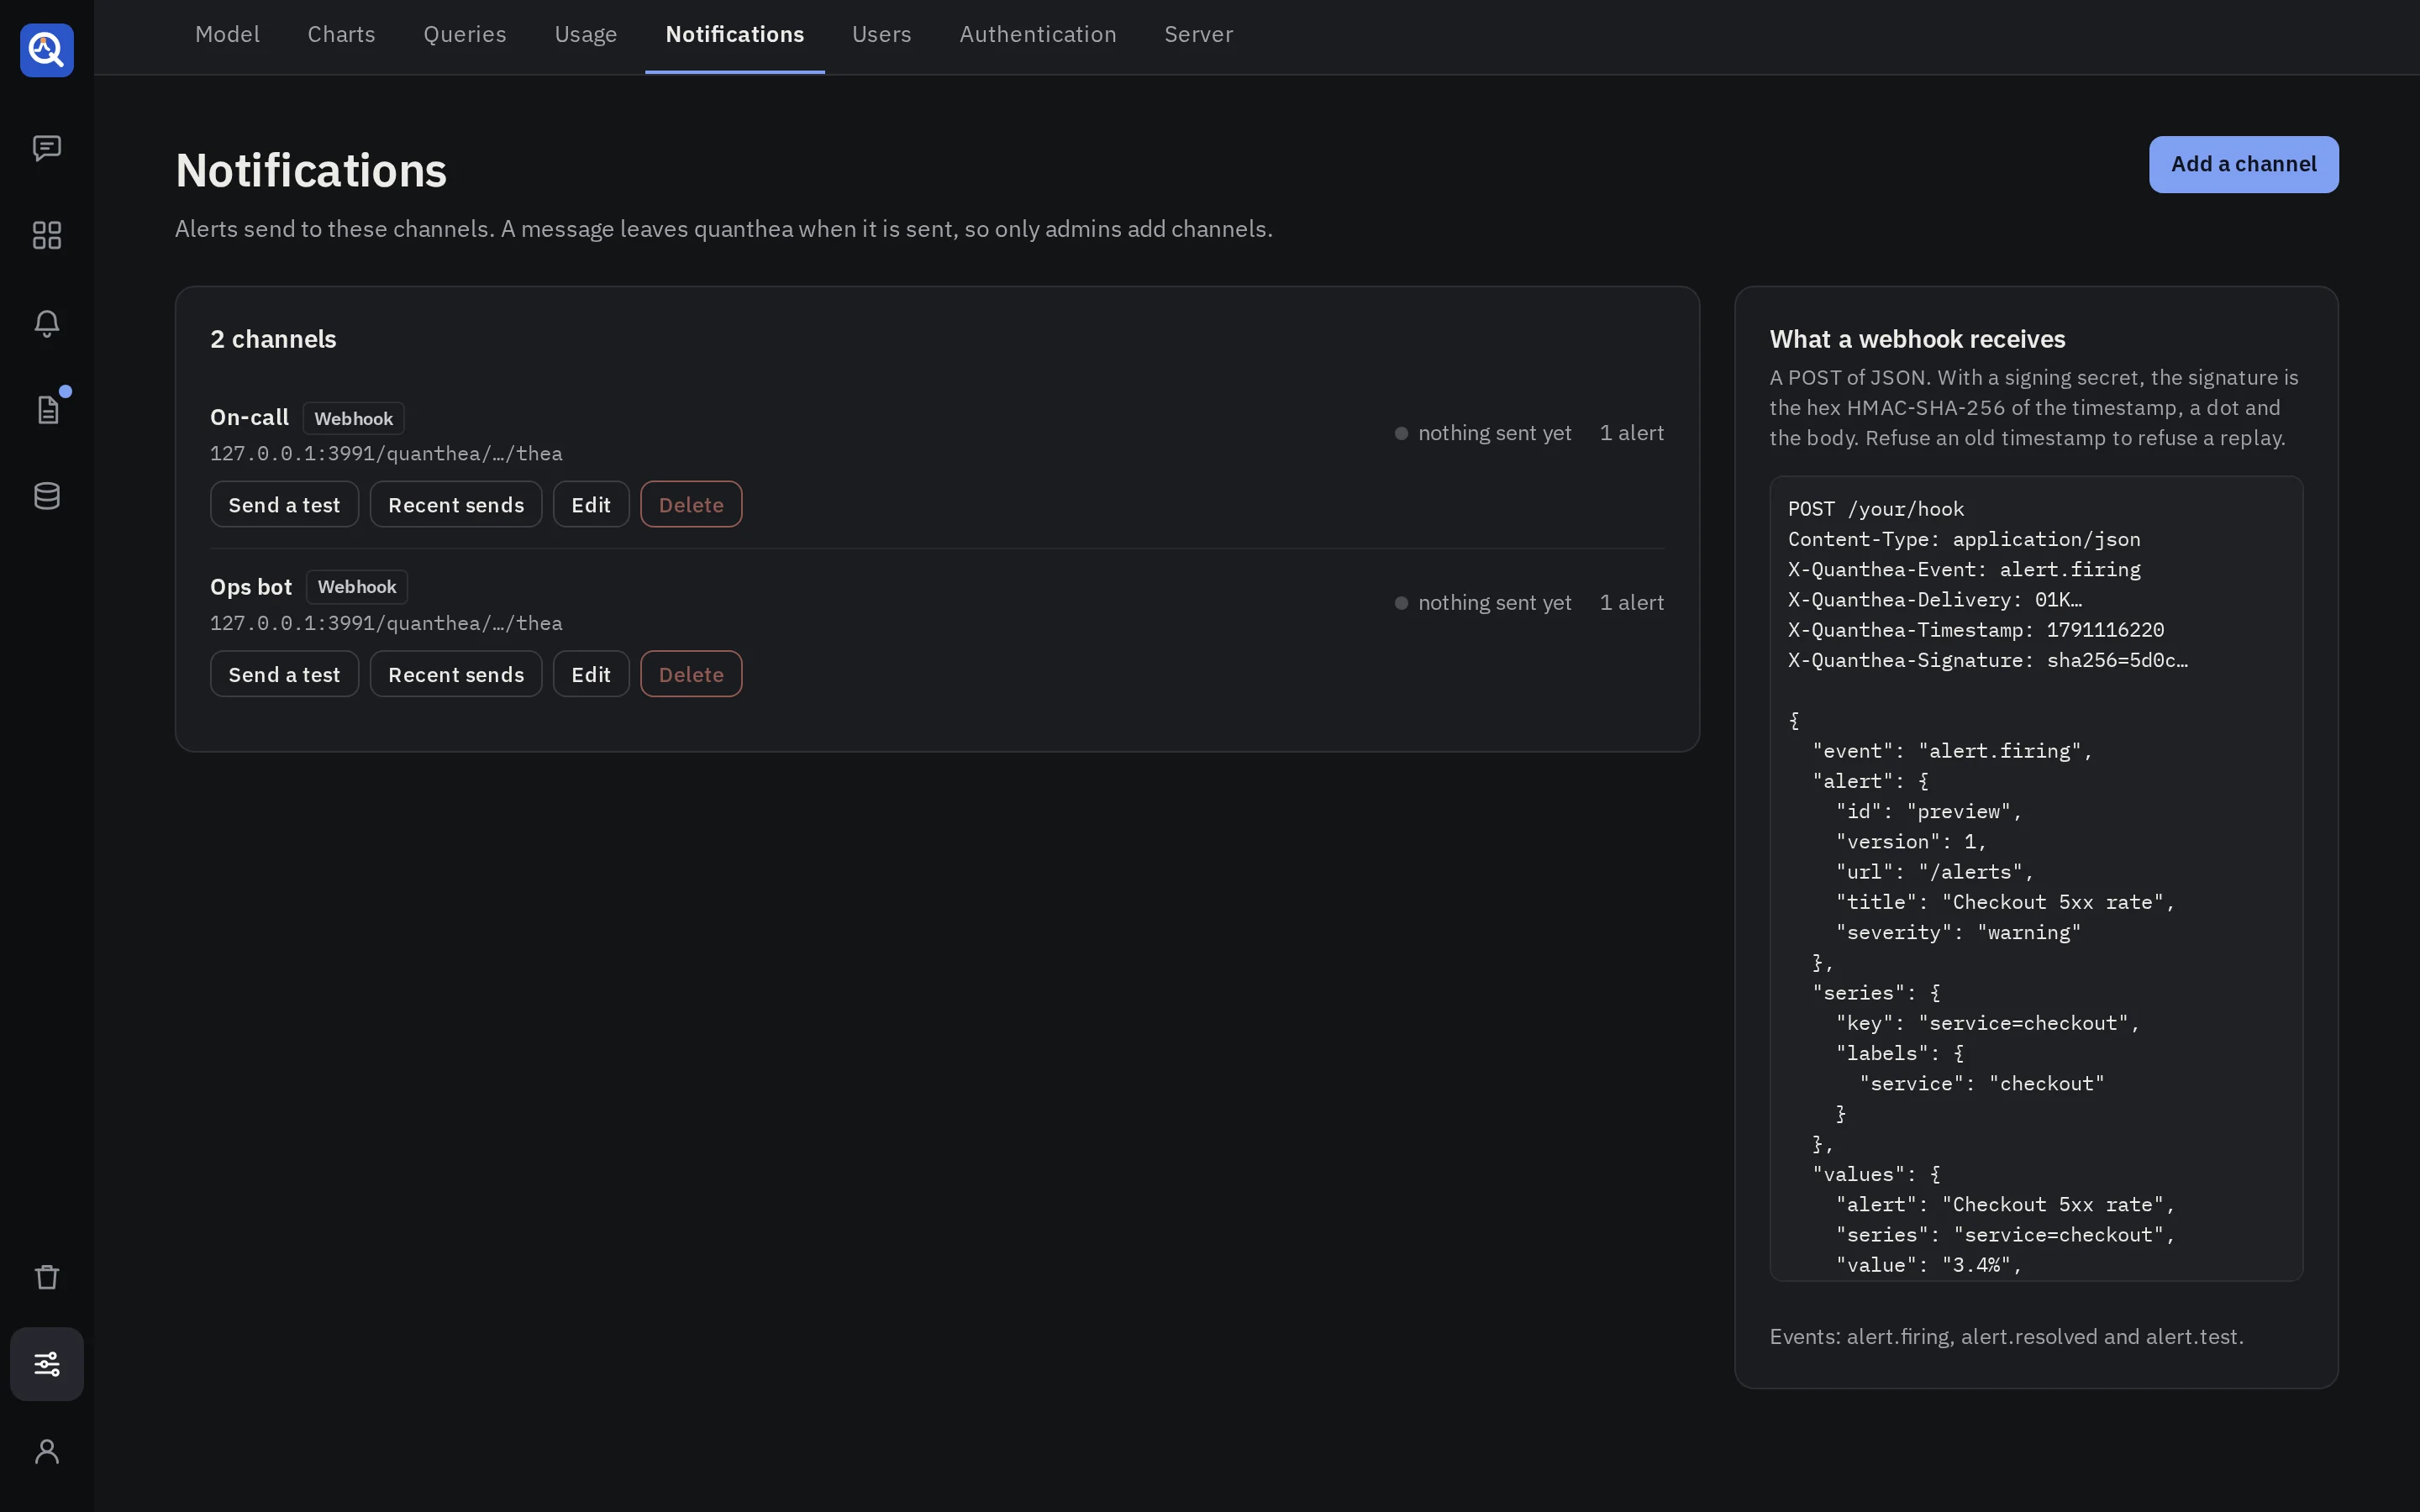Click the 'POST /your/hook' code line
Screen dimensions: 2420x1512
(x=1876, y=509)
